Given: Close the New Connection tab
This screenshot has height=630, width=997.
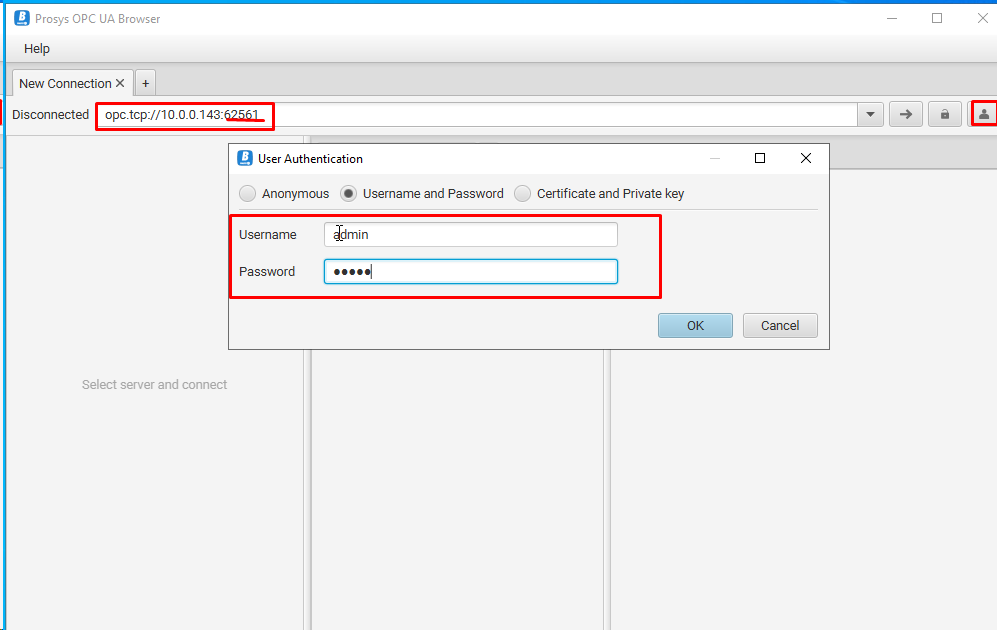Looking at the screenshot, I should [121, 83].
